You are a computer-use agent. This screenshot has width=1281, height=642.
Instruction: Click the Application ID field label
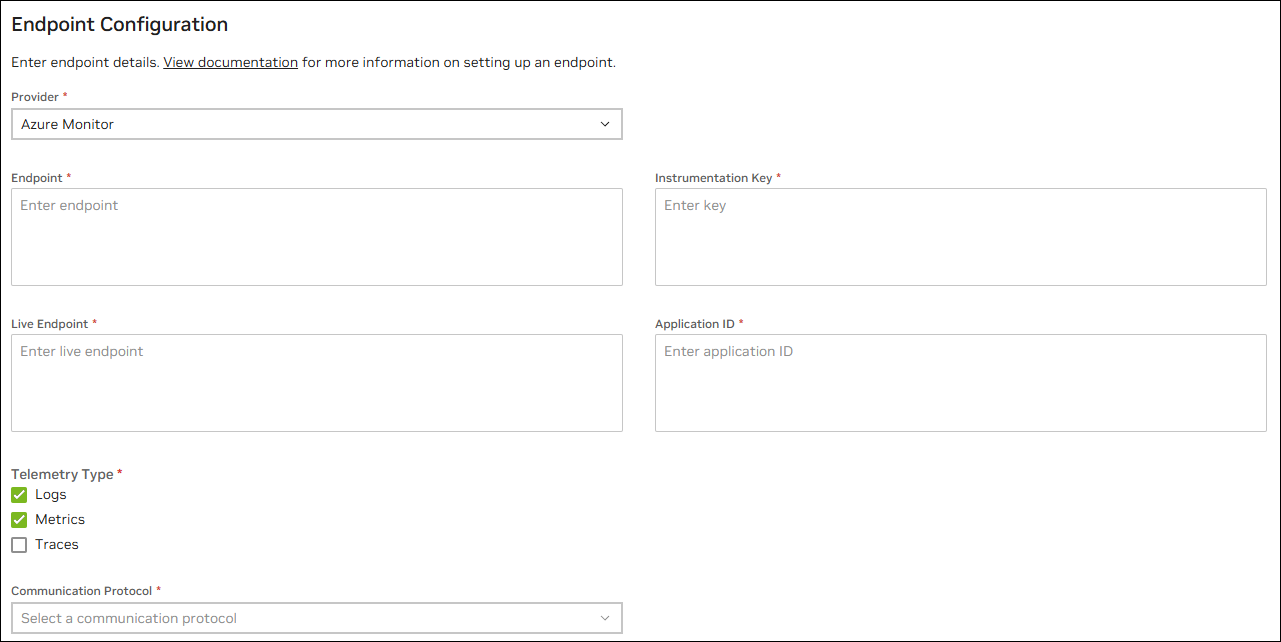tap(695, 324)
